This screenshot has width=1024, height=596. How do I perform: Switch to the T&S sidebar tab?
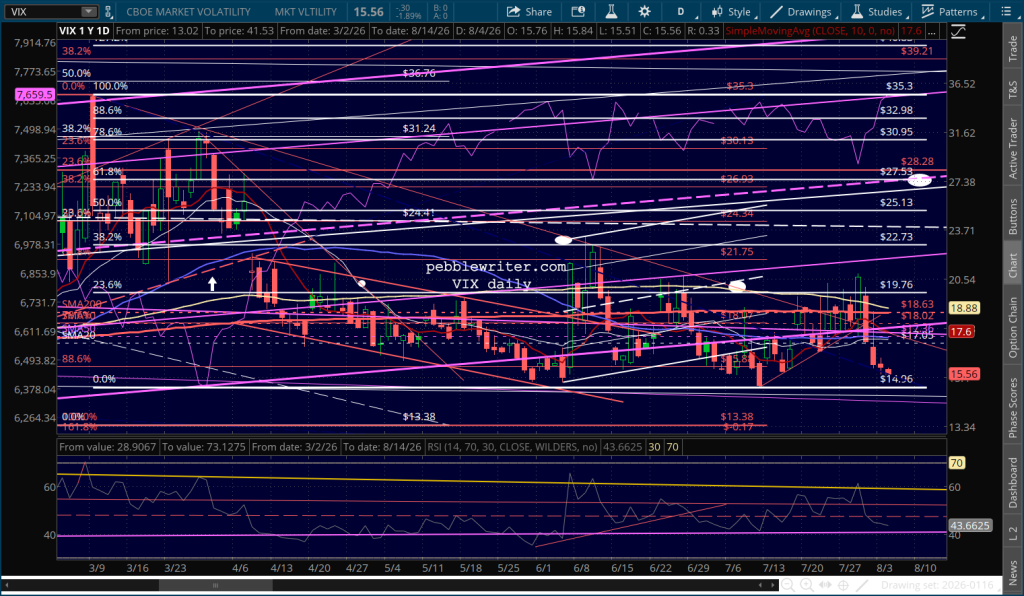[1013, 90]
